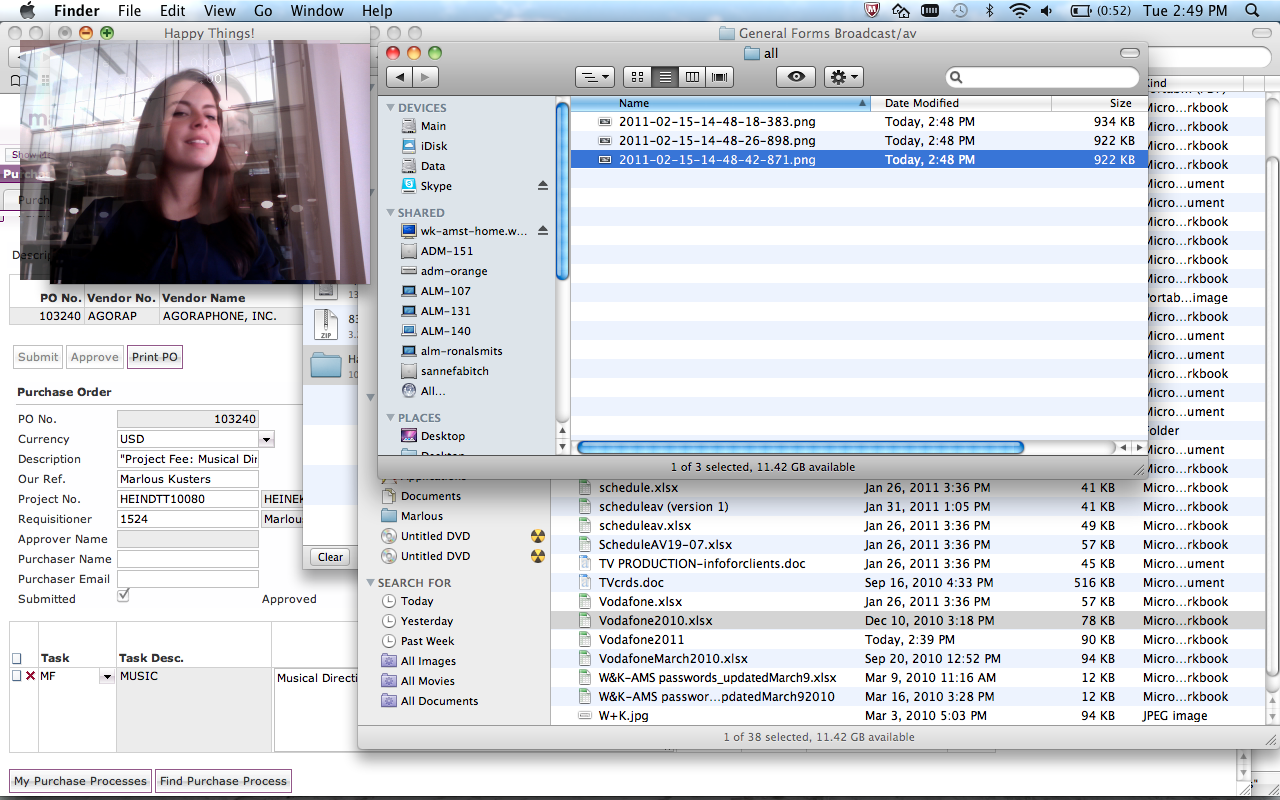Open Spotlight search magnifier in menu bar
The width and height of the screenshot is (1280, 800).
coord(1253,11)
